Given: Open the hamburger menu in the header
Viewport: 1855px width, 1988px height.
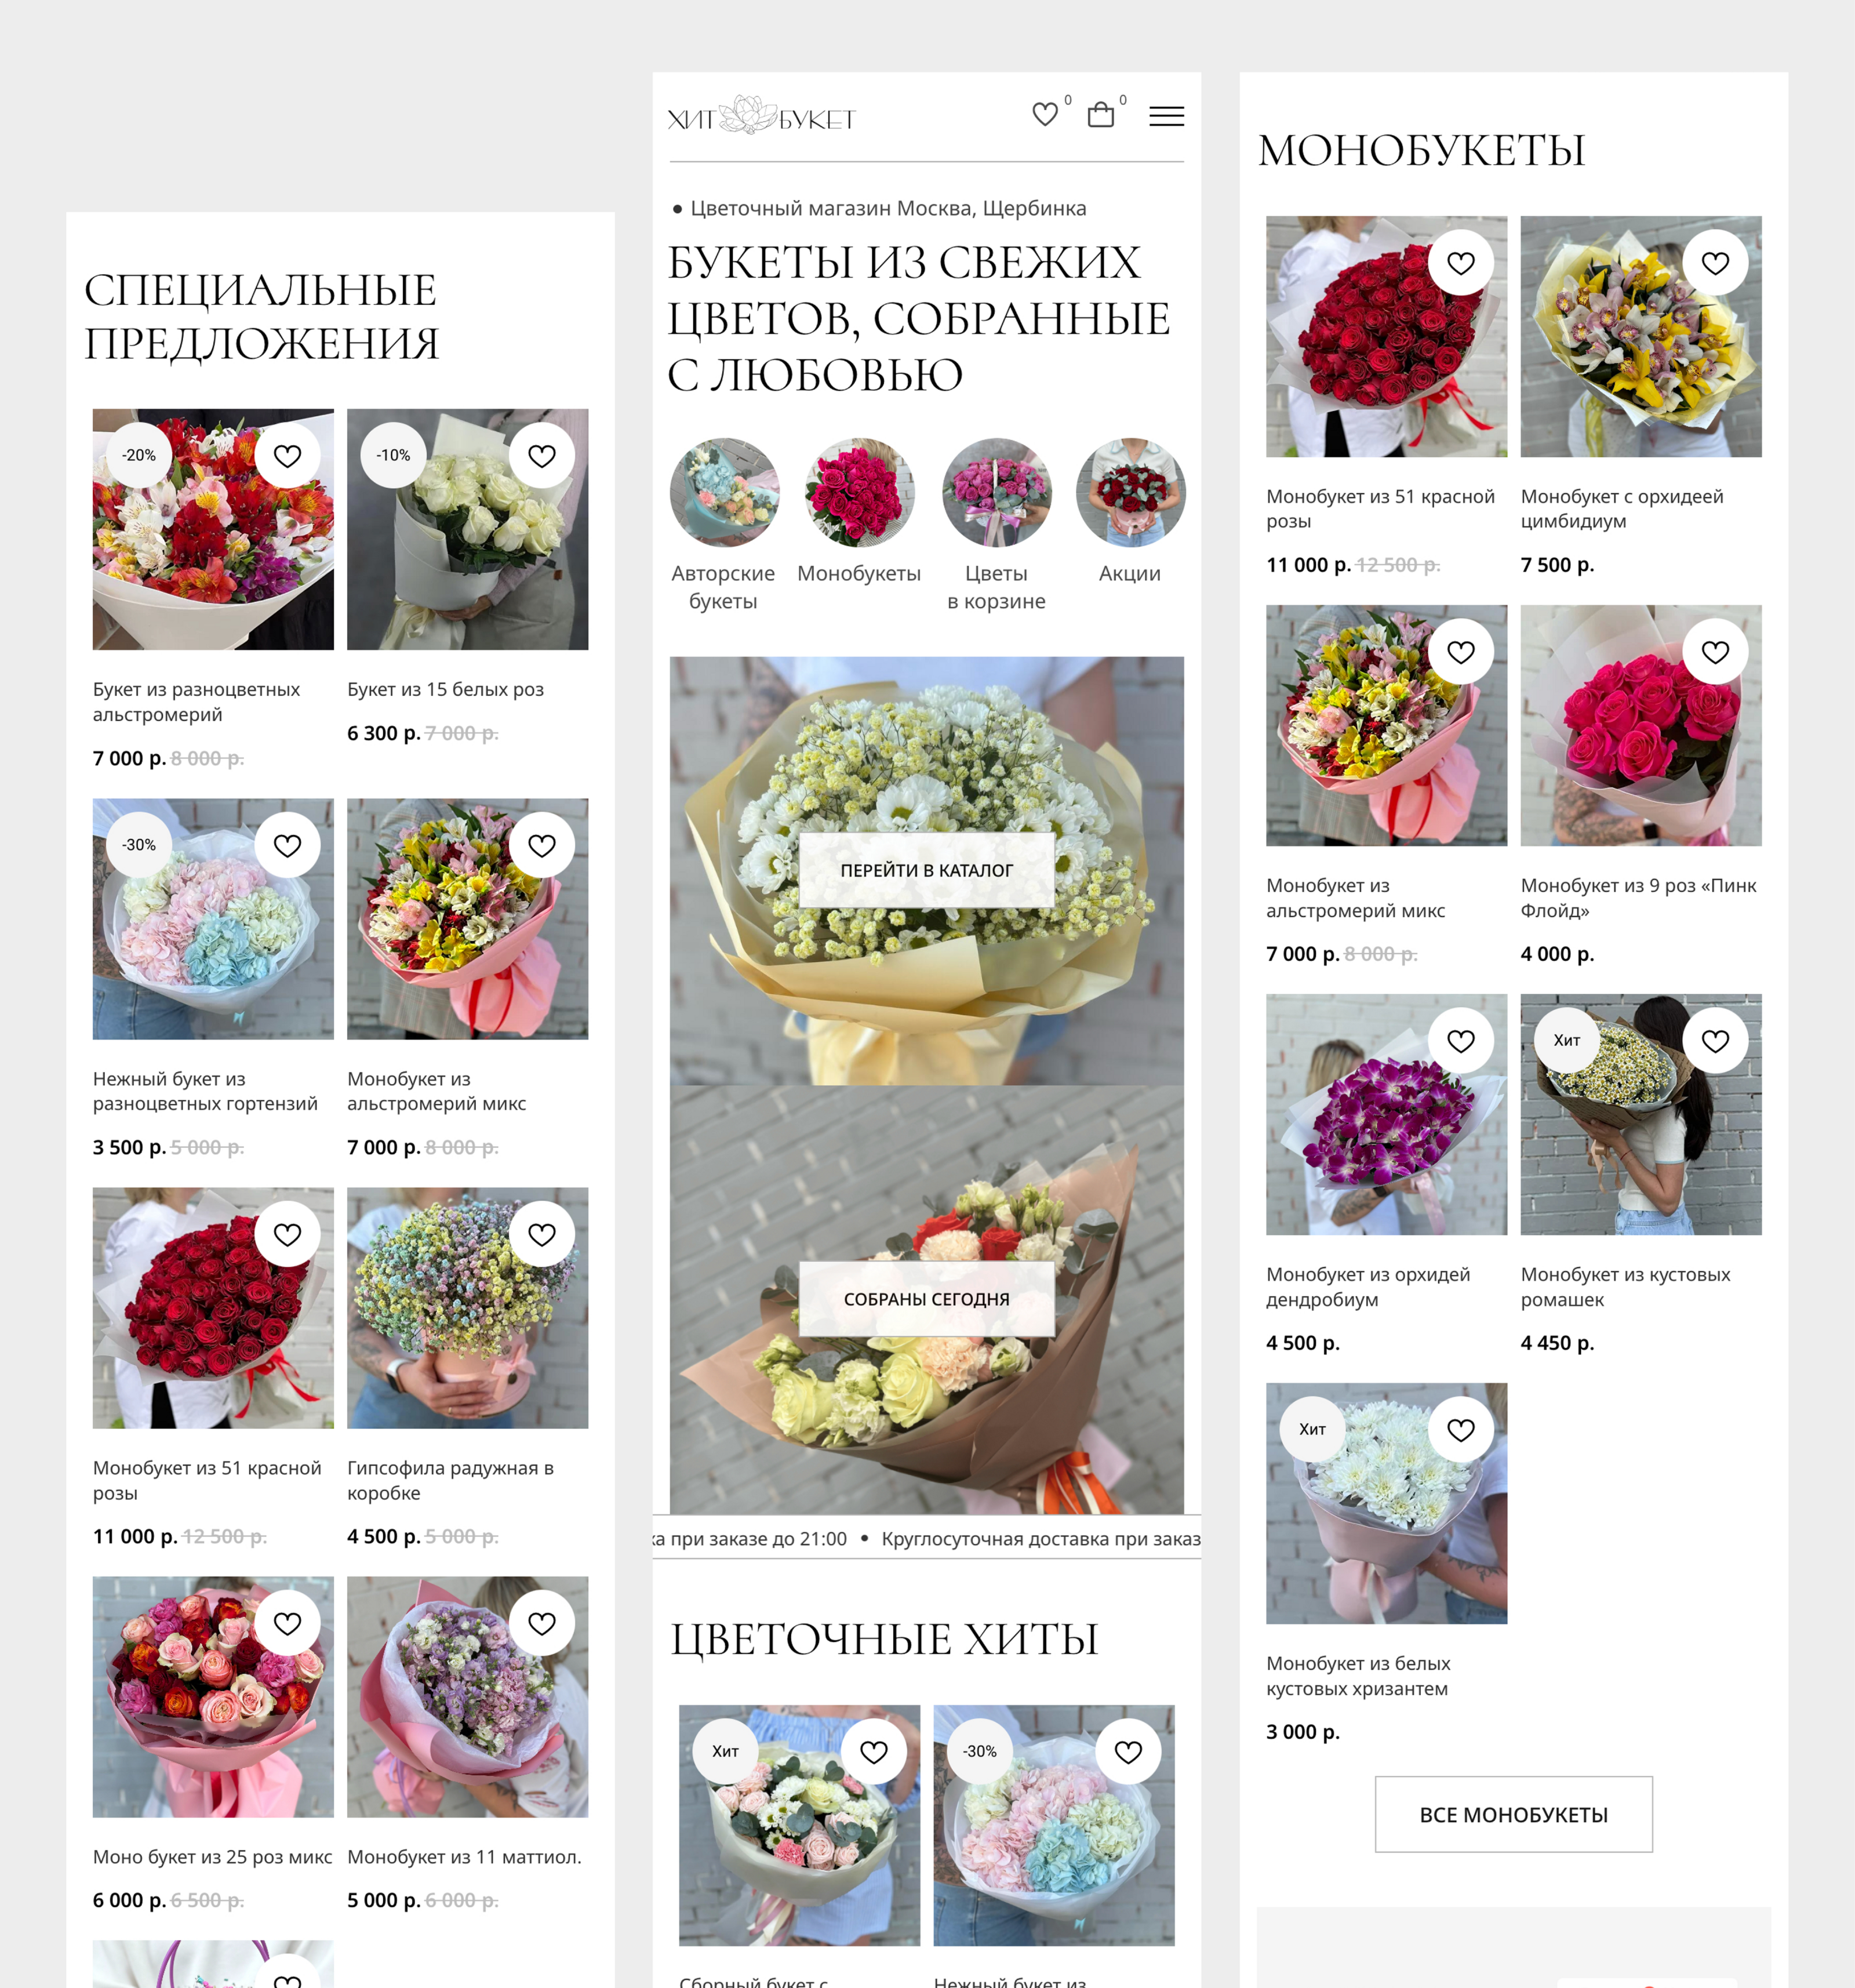Looking at the screenshot, I should (1166, 116).
